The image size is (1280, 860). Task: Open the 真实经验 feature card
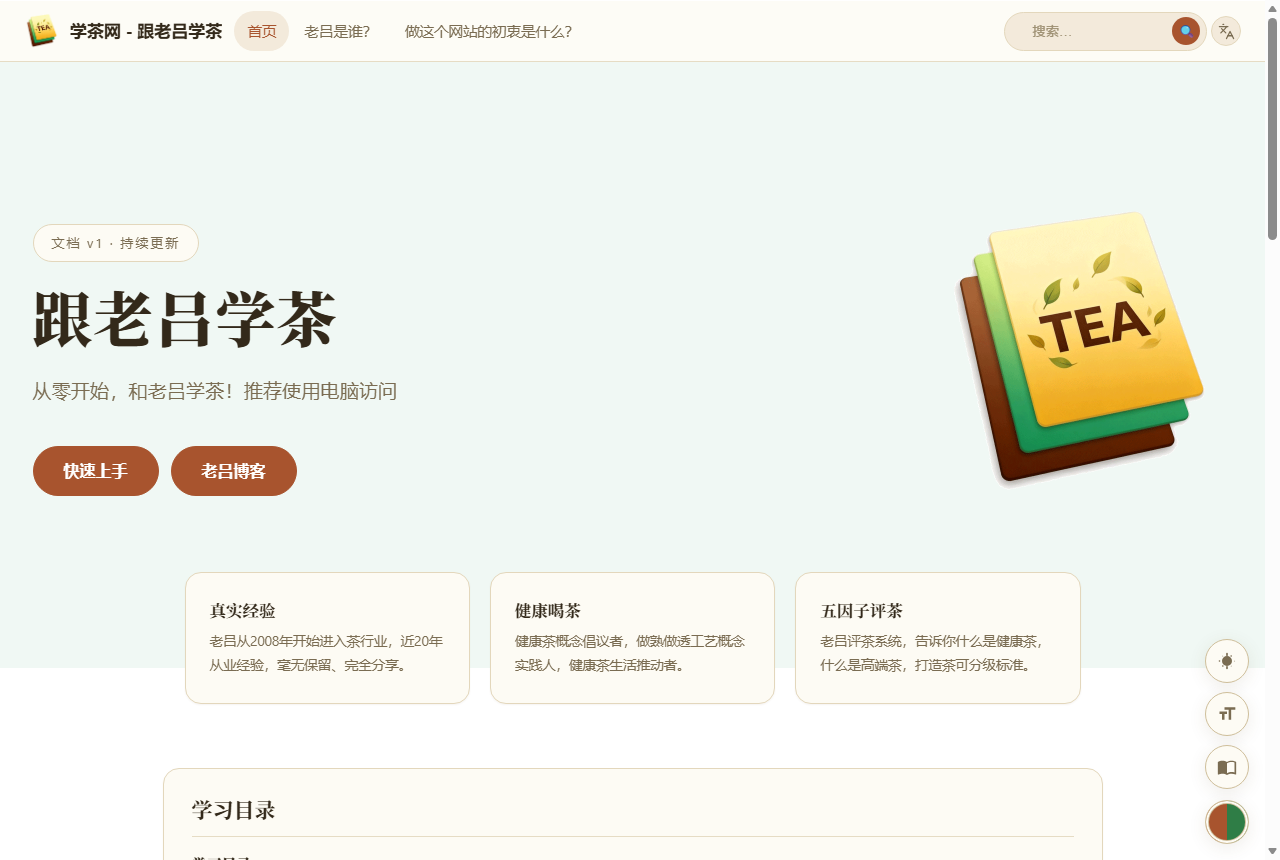327,638
